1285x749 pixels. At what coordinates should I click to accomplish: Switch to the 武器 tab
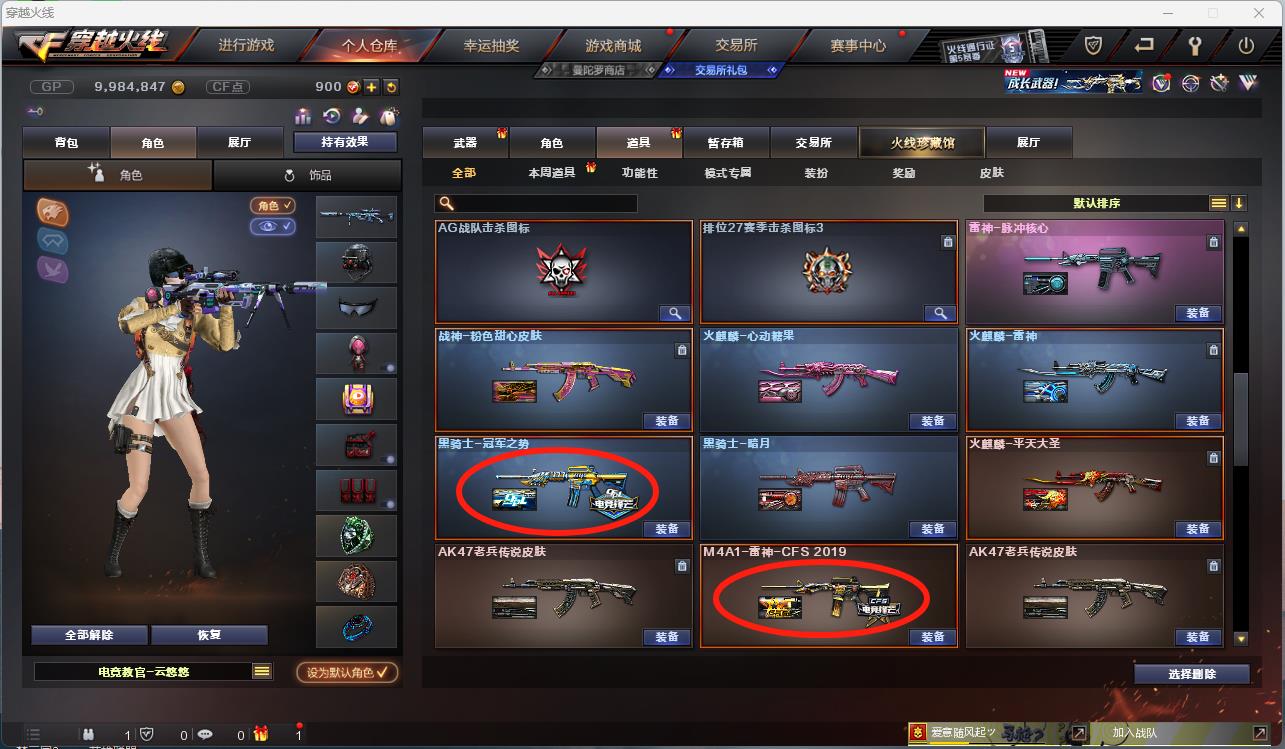point(466,142)
